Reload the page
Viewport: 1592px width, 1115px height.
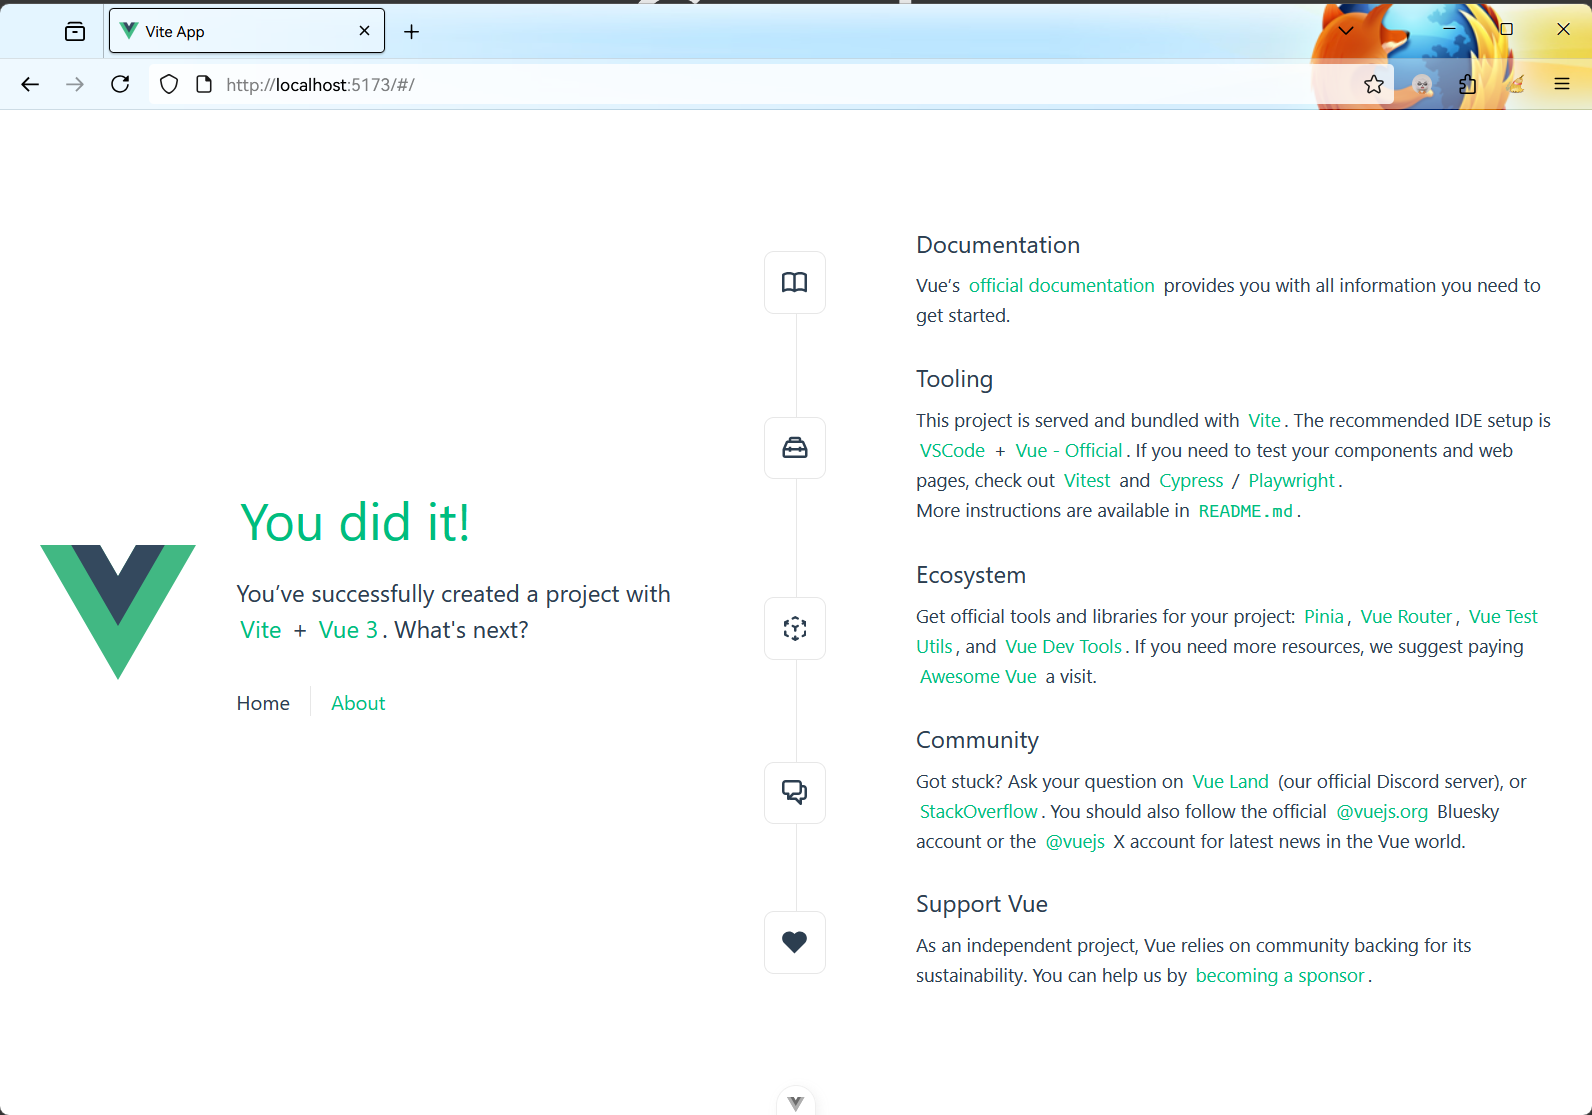point(120,84)
